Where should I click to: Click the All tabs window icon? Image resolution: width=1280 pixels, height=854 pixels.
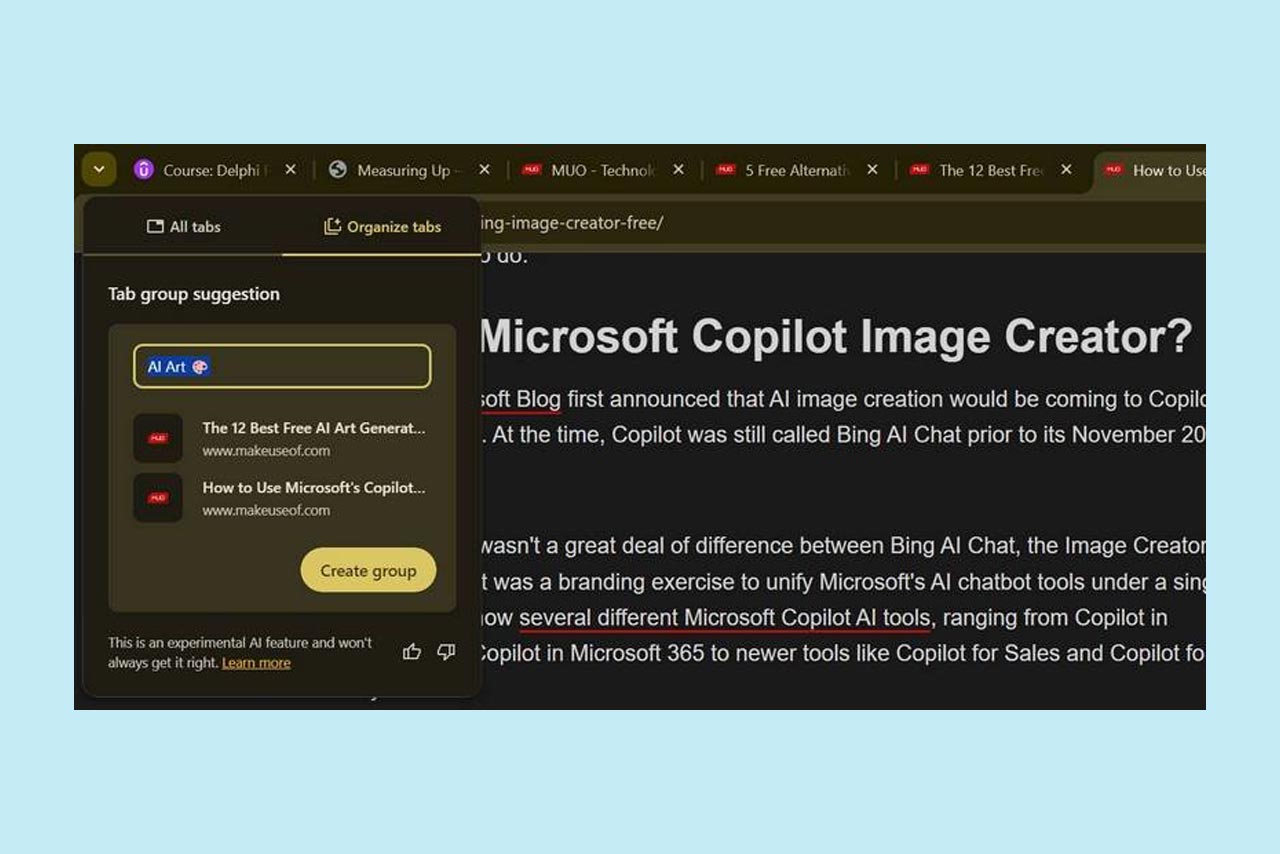click(x=155, y=227)
